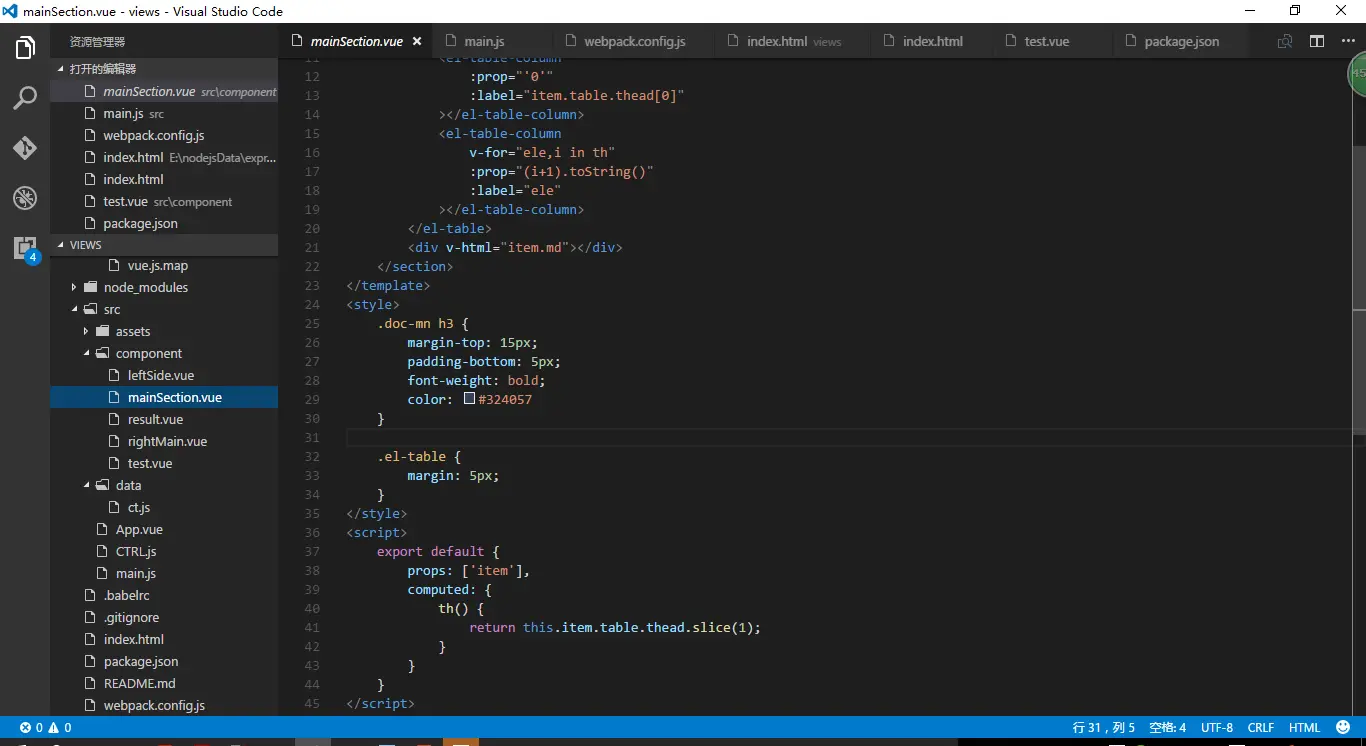This screenshot has height=746, width=1366.
Task: Open the errors and warnings status indicator
Action: (46, 728)
